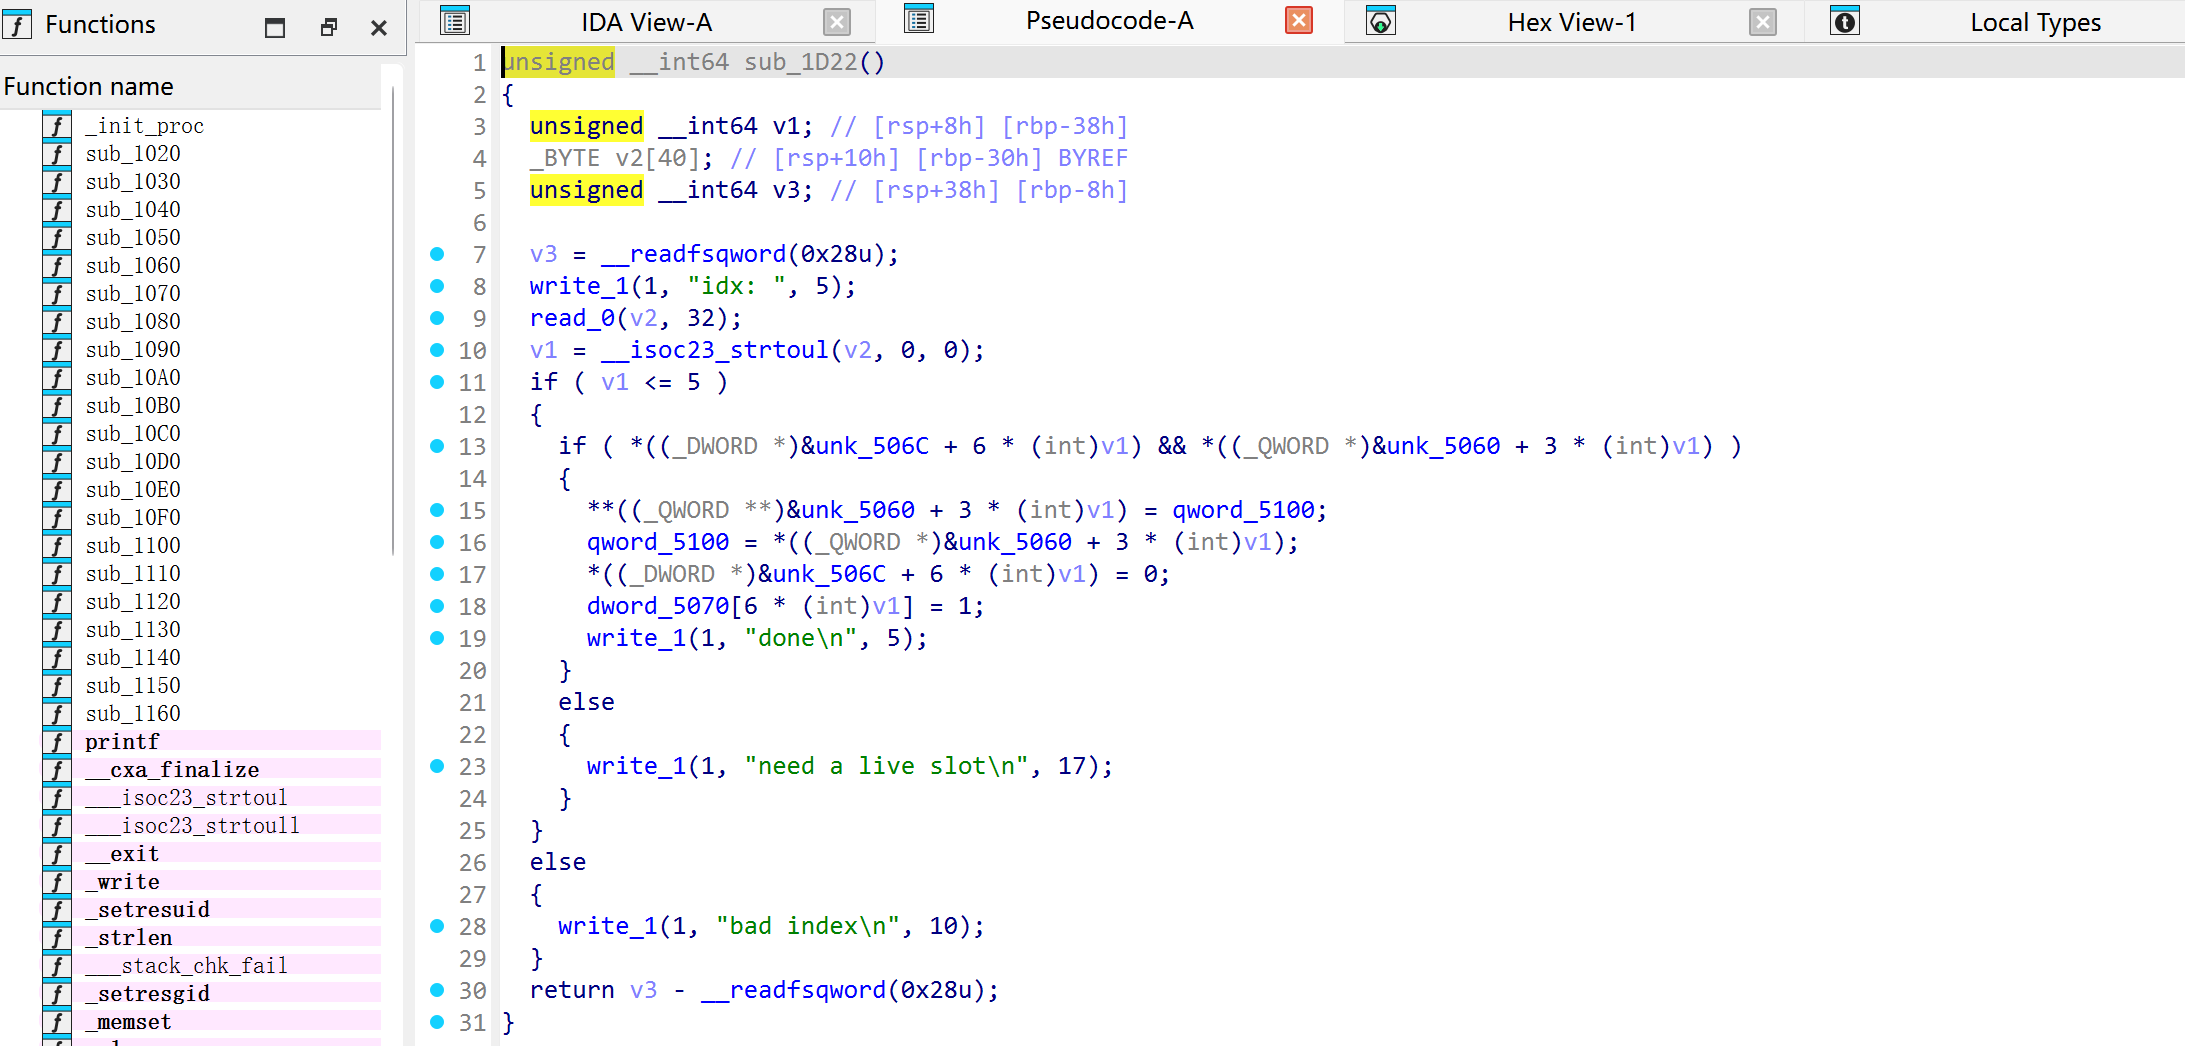Click qword_5100 on line 16
The height and width of the screenshot is (1046, 2185).
tap(658, 542)
